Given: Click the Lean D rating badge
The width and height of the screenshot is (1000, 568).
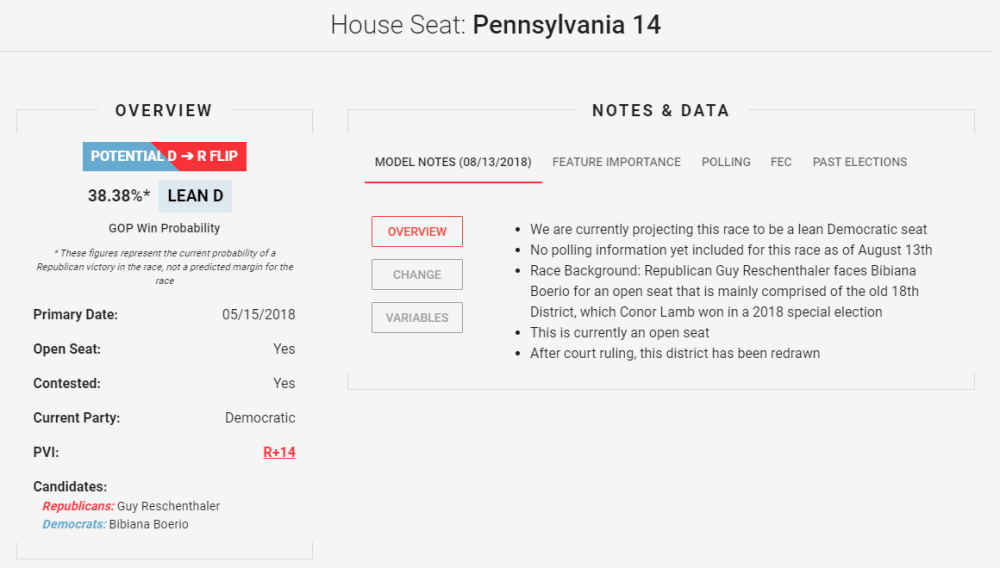Looking at the screenshot, I should (x=195, y=197).
